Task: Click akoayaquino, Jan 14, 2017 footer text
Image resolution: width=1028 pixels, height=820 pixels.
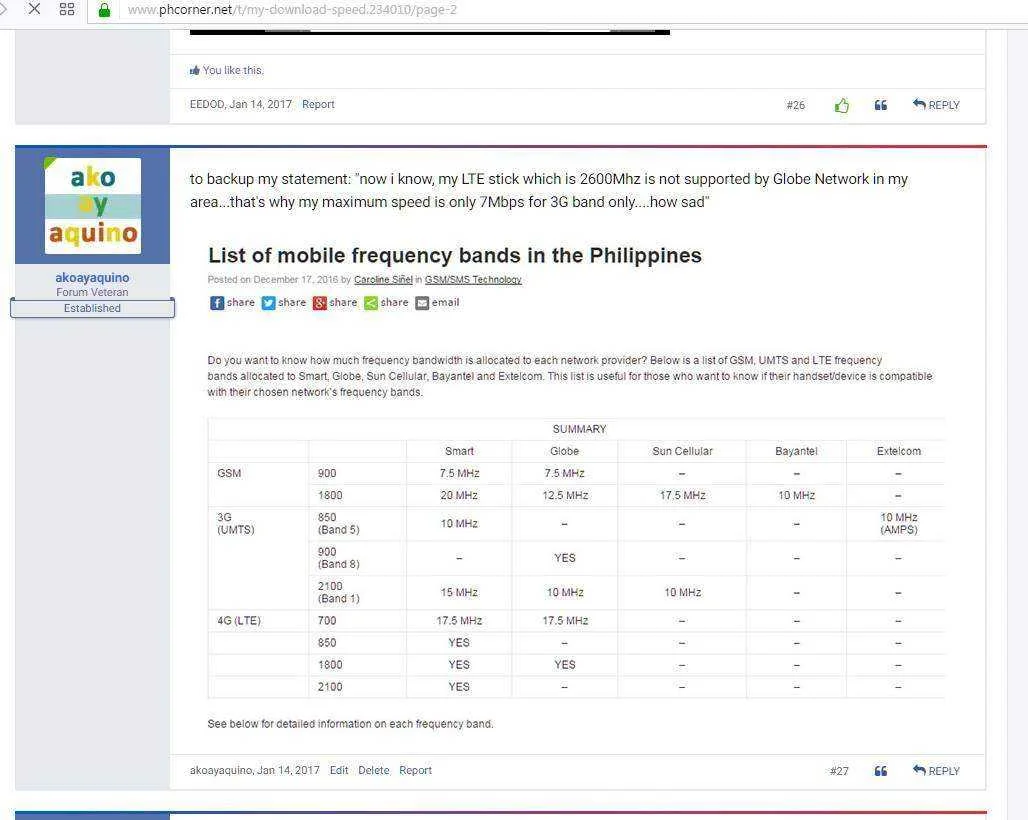Action: (255, 770)
